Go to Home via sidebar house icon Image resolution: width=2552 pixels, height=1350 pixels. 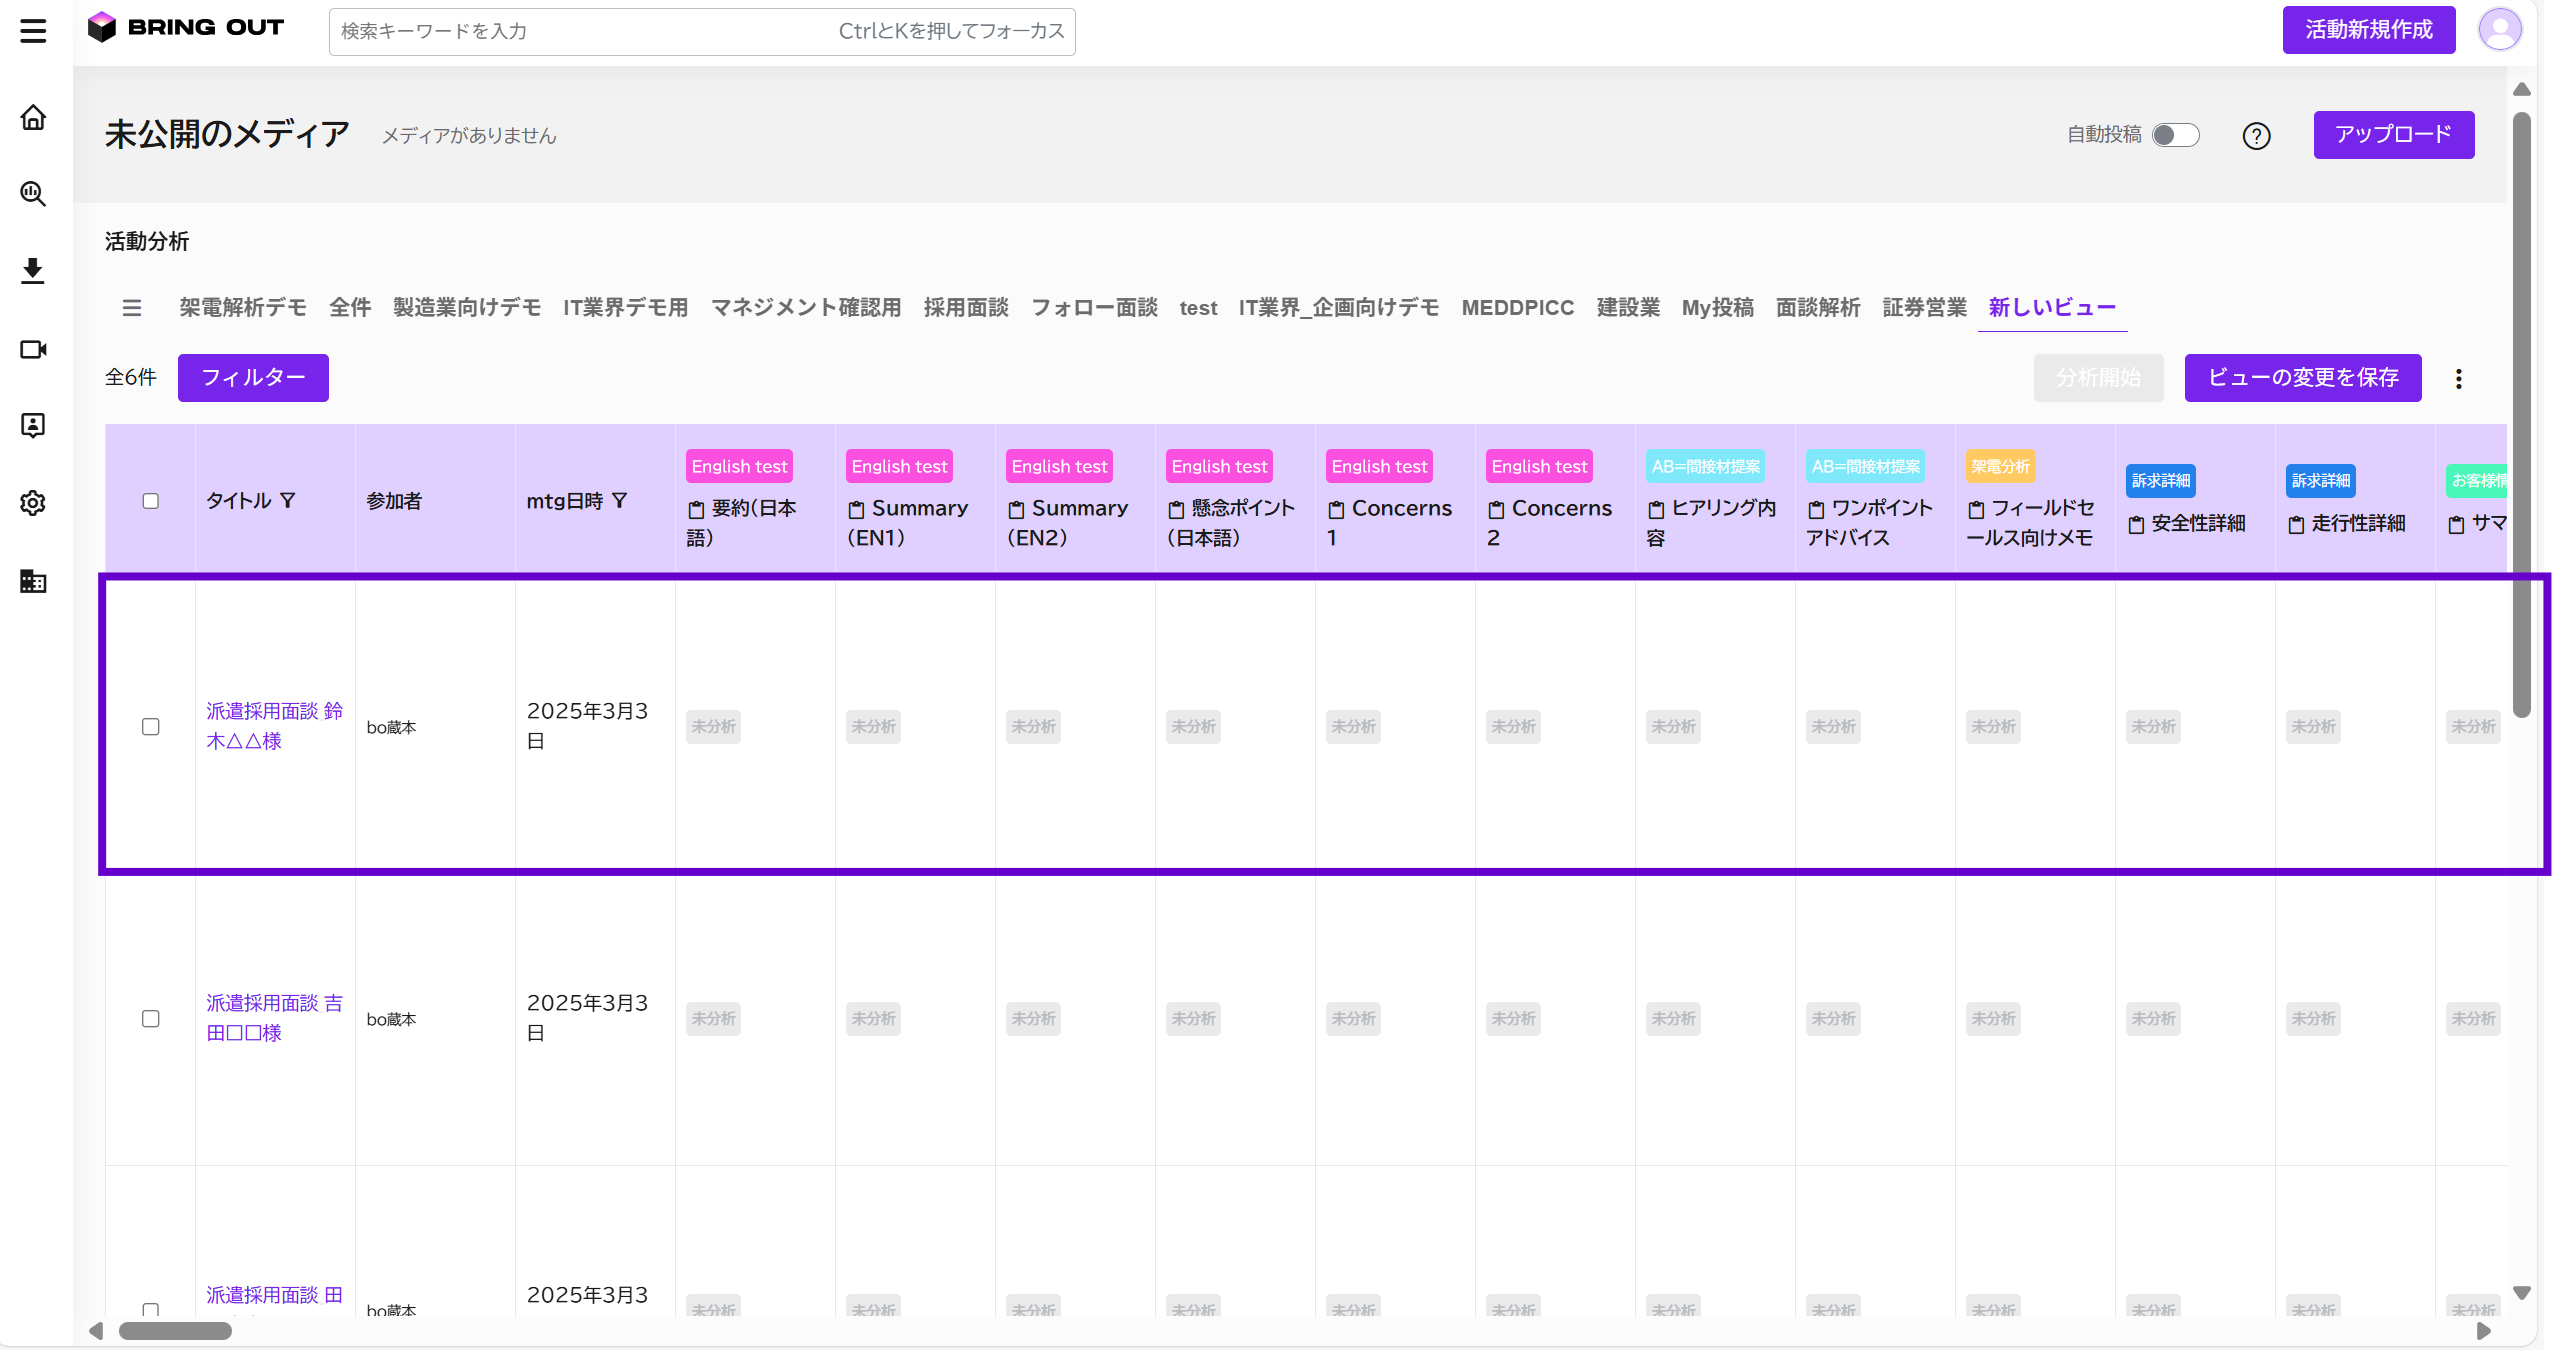(x=33, y=118)
